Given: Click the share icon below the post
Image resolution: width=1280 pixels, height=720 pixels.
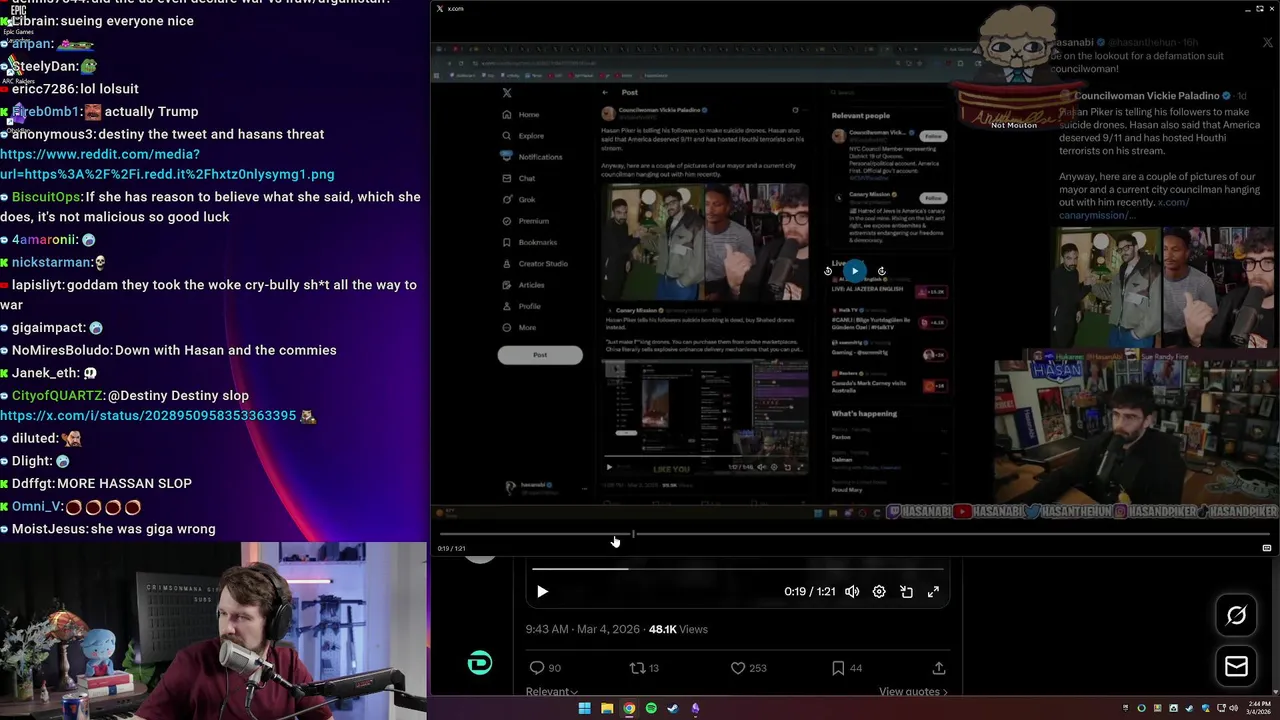Looking at the screenshot, I should pos(939,668).
